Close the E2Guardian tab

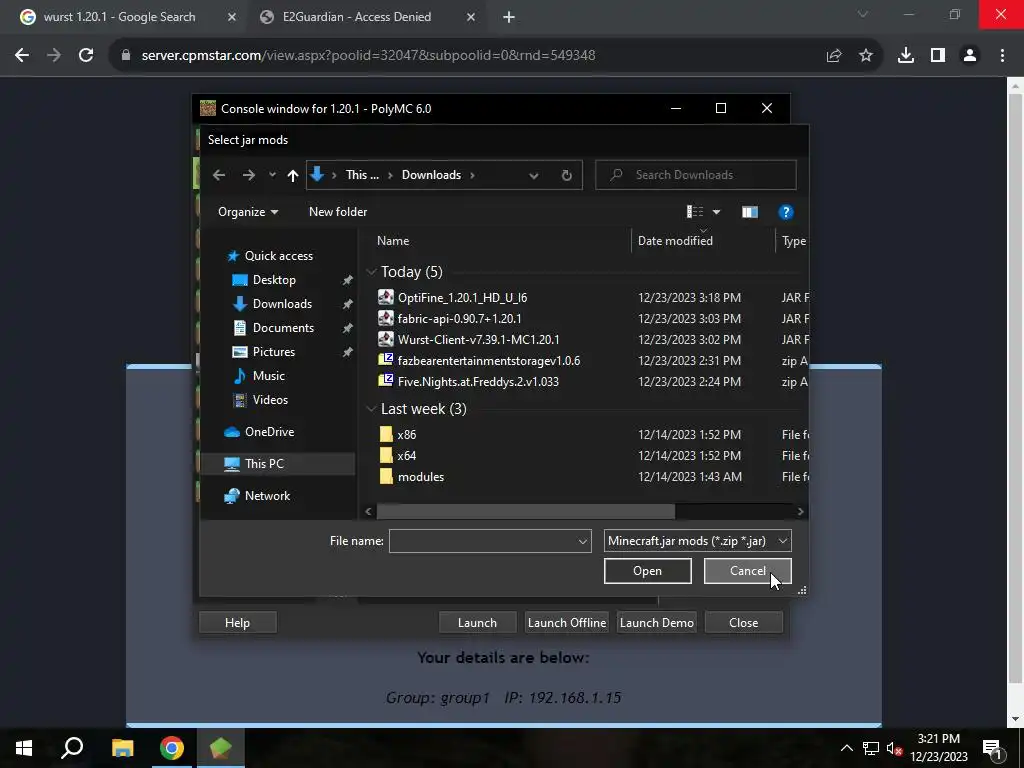[471, 17]
